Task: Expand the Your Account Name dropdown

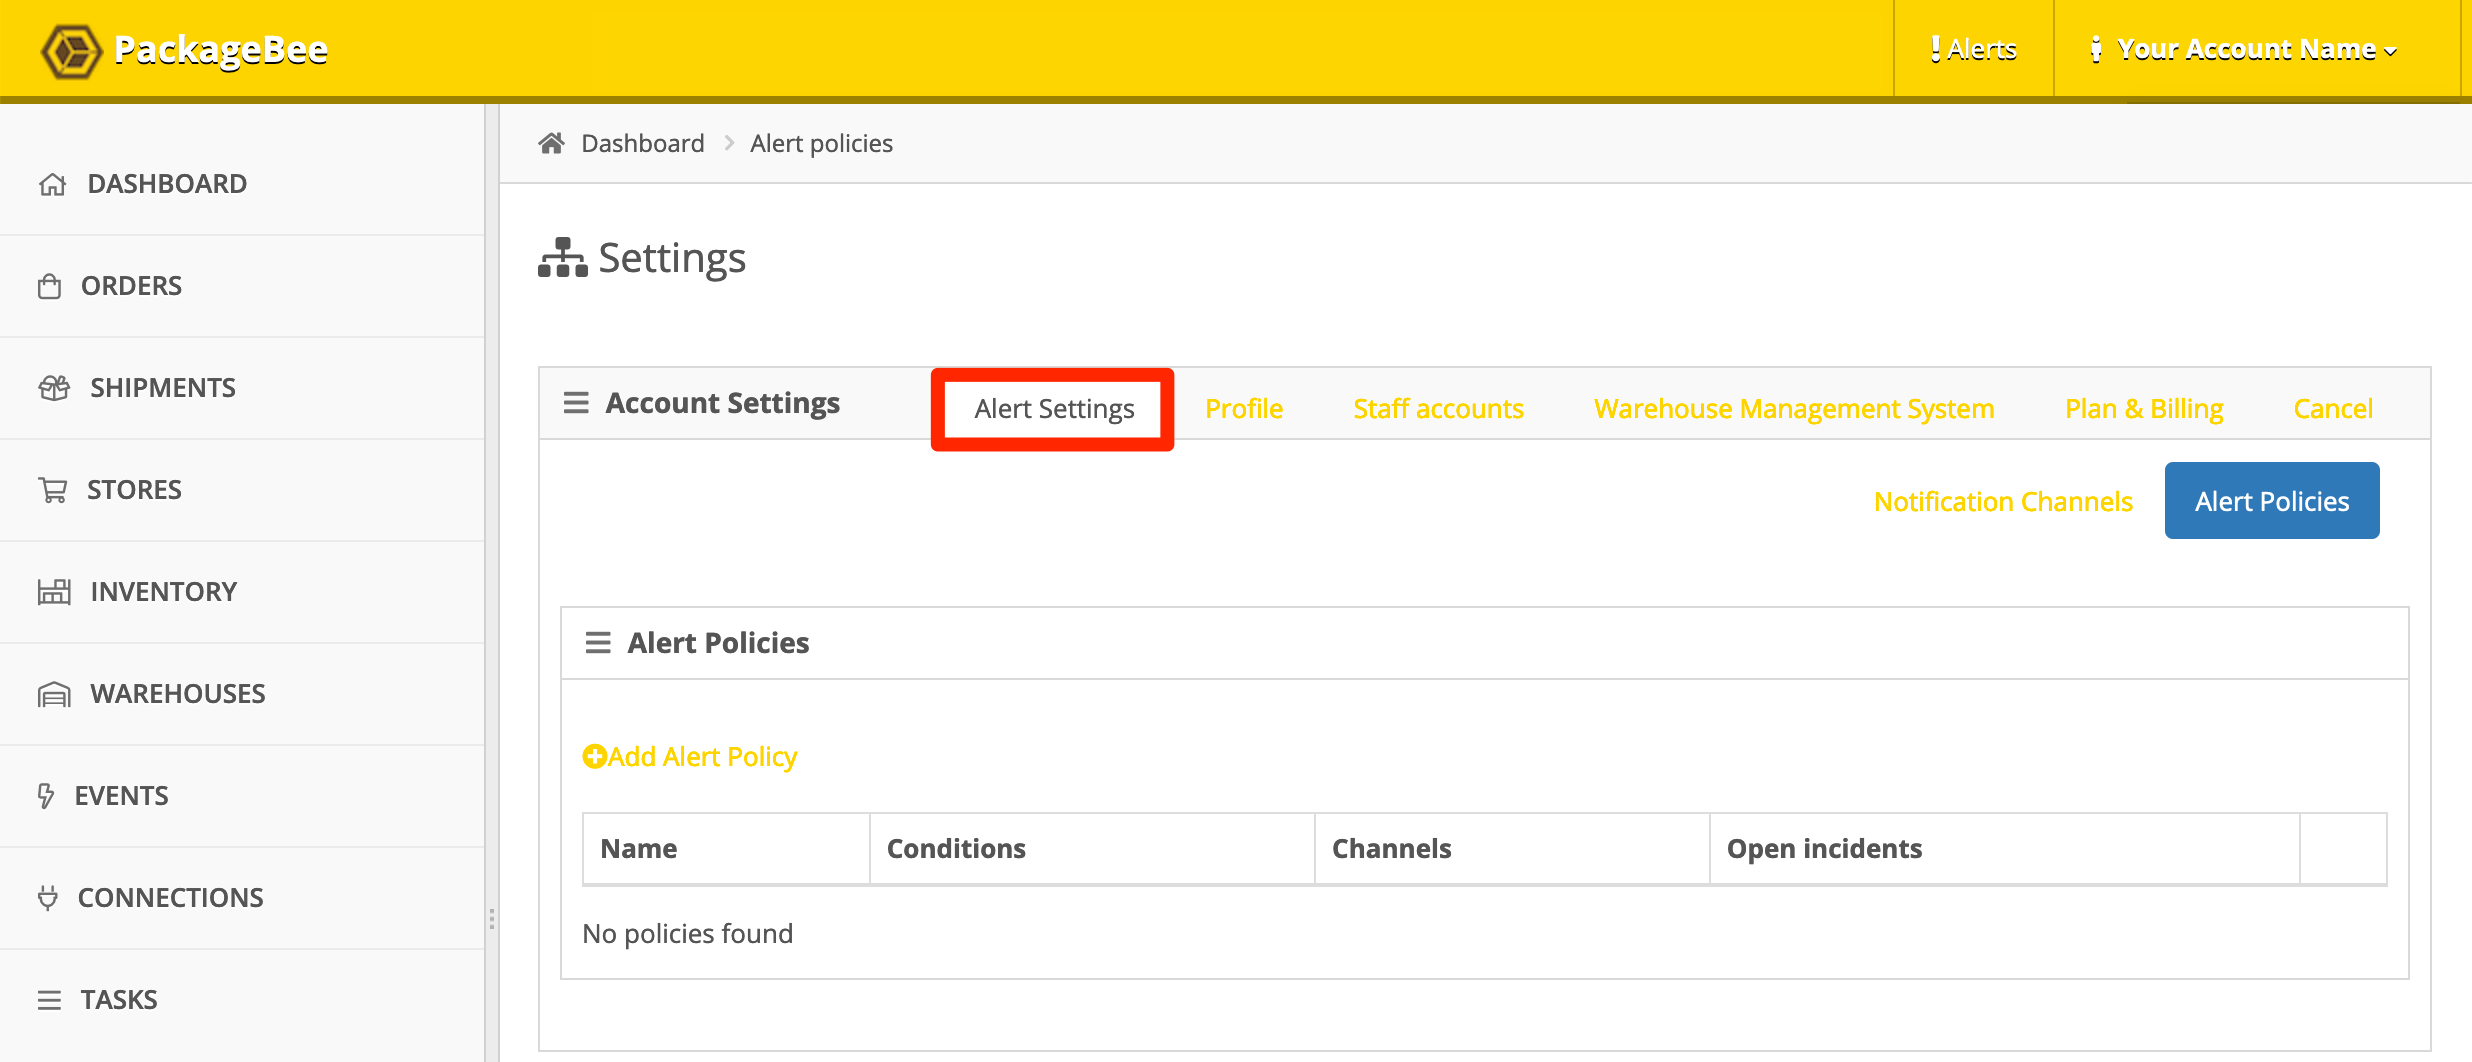Action: click(2256, 49)
